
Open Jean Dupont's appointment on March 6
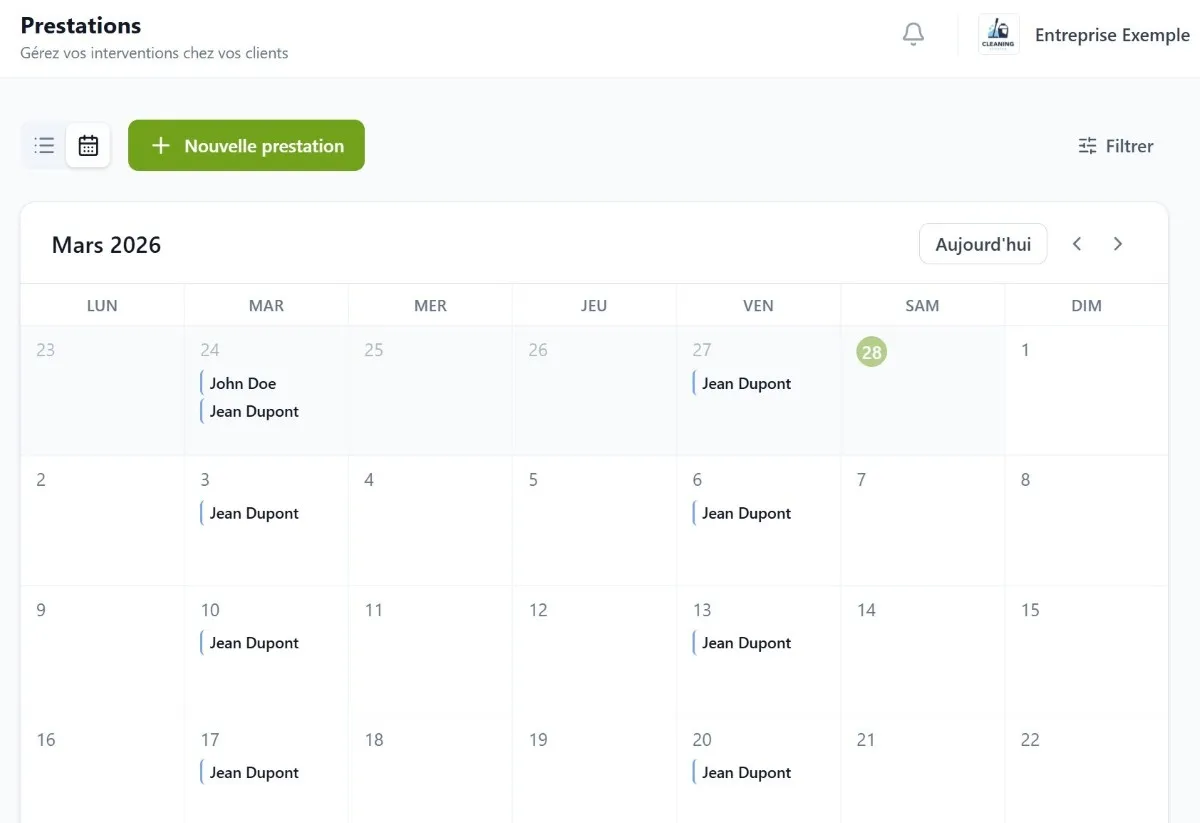pos(746,513)
